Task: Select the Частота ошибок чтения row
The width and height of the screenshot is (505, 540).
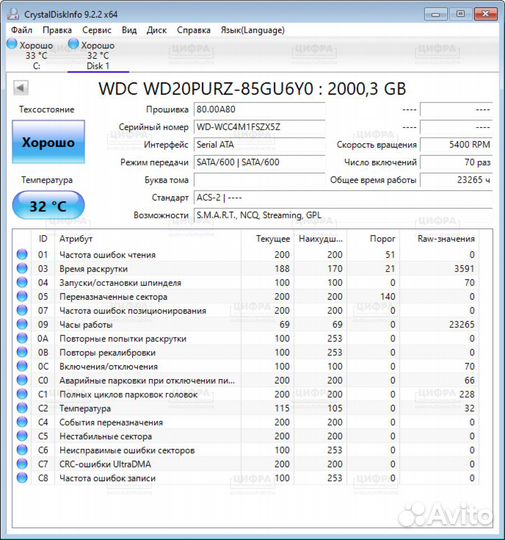Action: click(246, 255)
